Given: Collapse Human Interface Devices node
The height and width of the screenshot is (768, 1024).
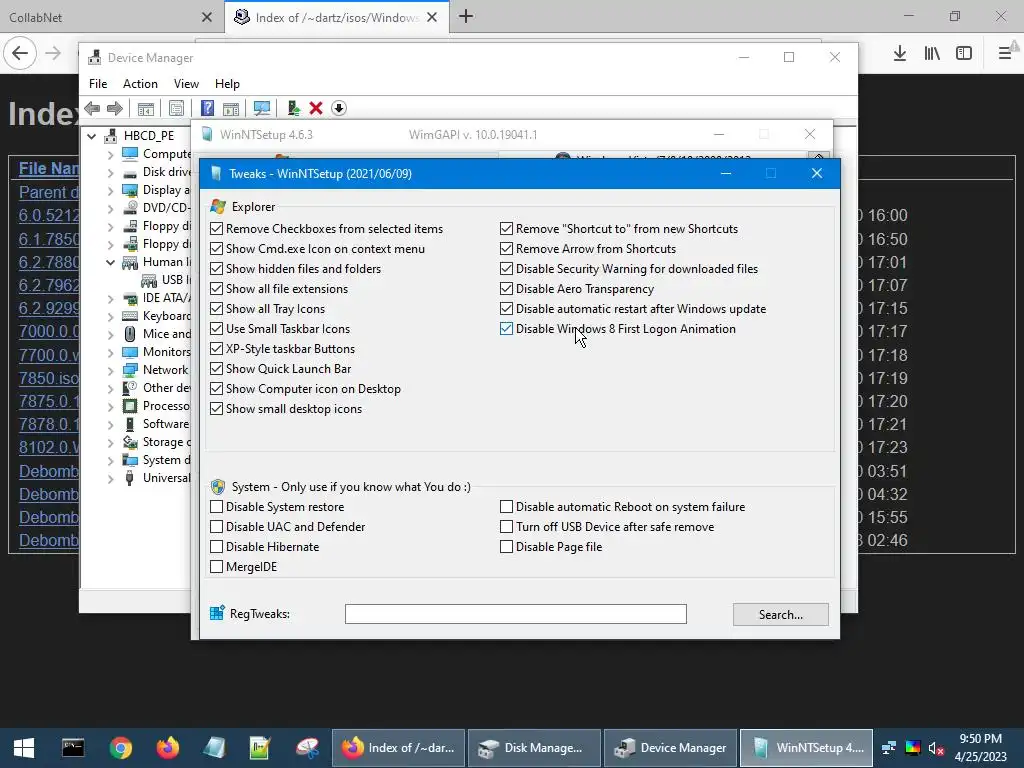Looking at the screenshot, I should click(x=110, y=263).
